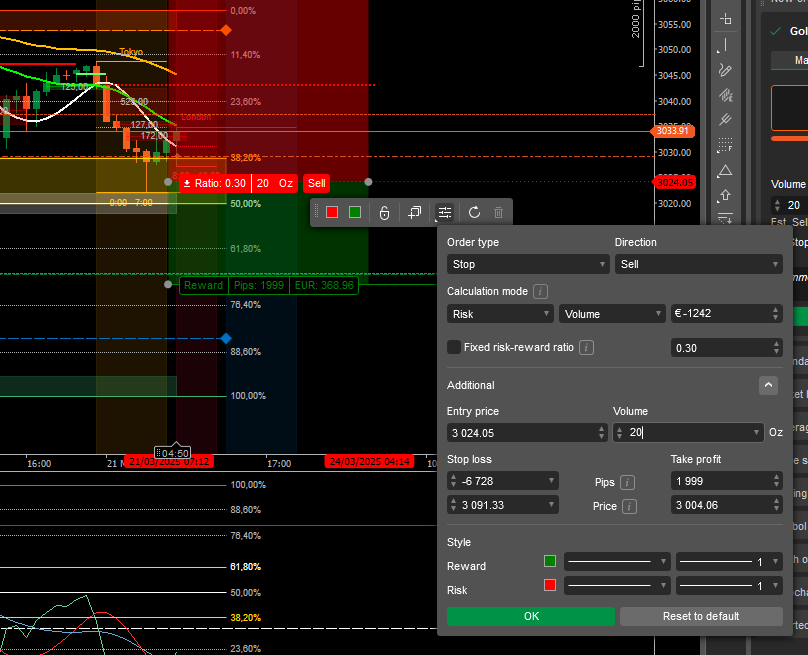Click the Calculation mode info icon

540,292
